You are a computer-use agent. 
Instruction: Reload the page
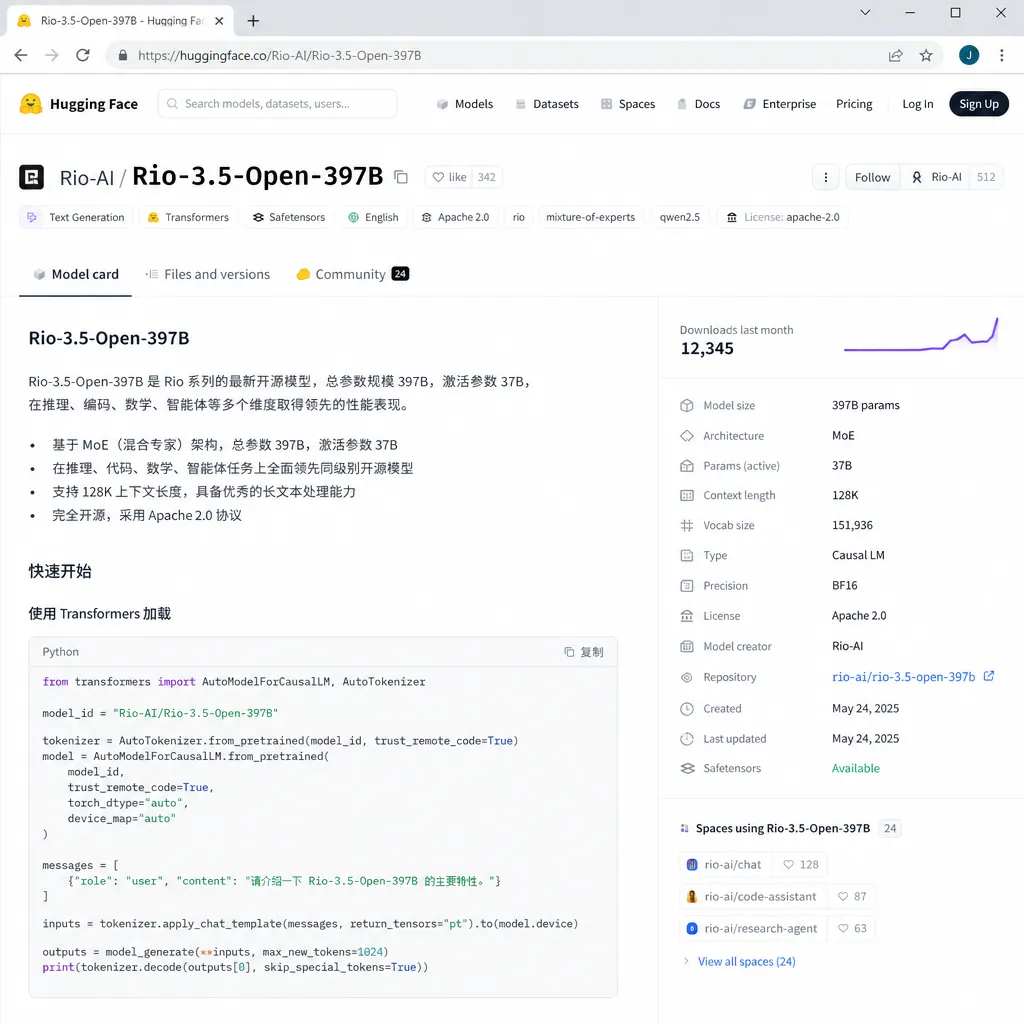tap(83, 56)
